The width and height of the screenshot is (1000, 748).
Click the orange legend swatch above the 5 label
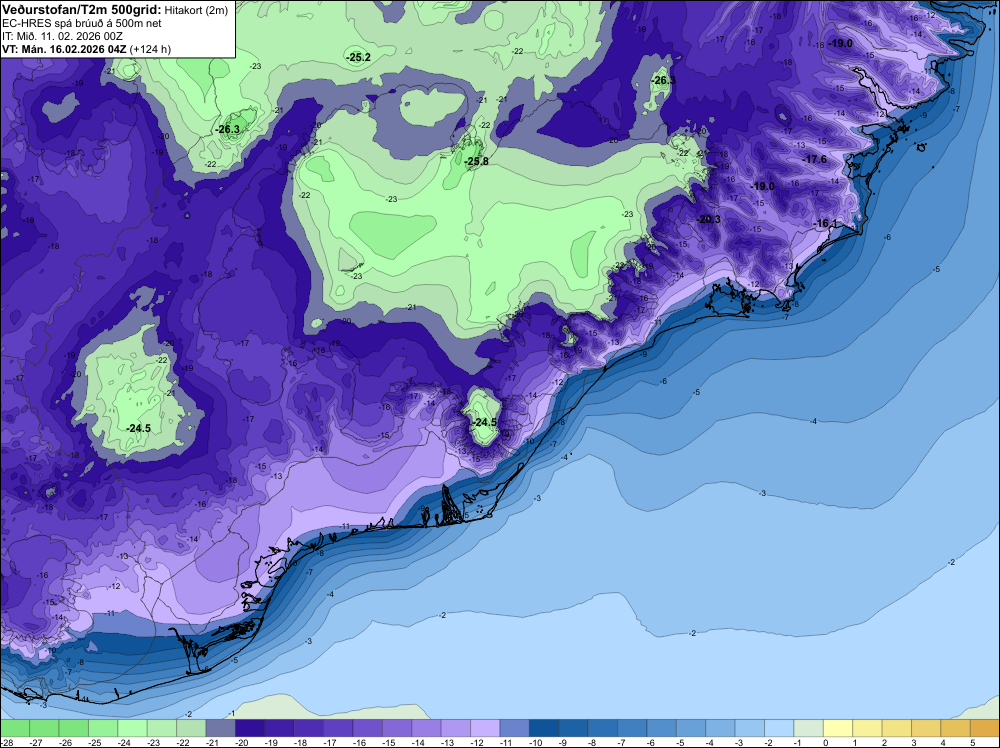[985, 728]
